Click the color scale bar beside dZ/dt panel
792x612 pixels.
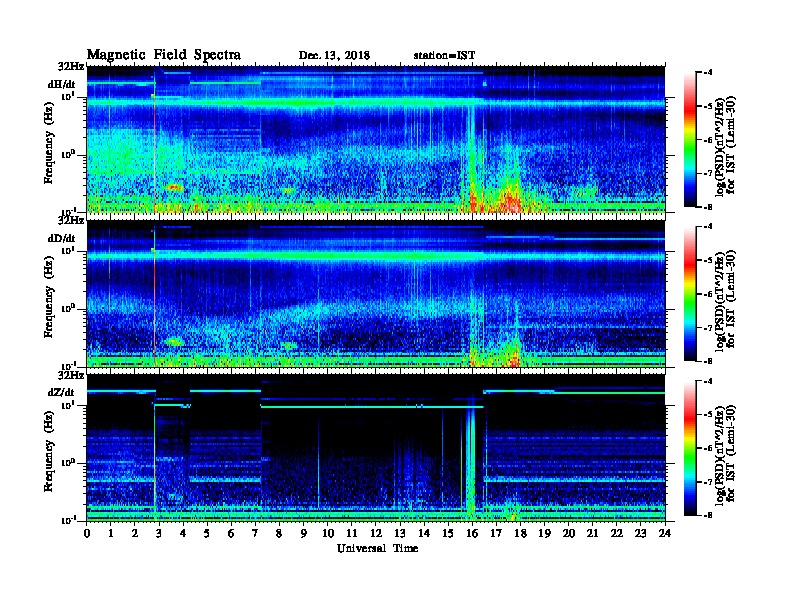(690, 448)
